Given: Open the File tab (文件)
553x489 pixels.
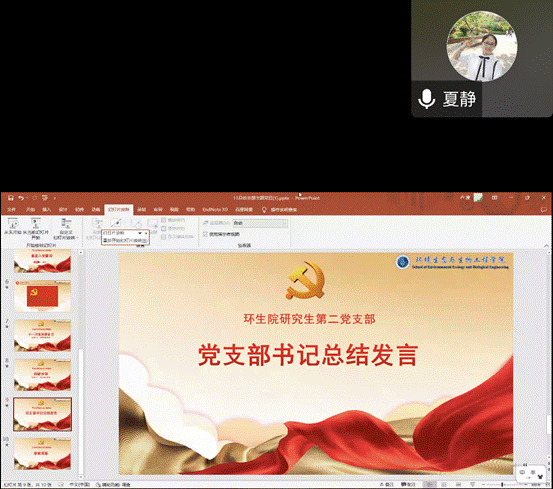Looking at the screenshot, I should click(x=11, y=209).
